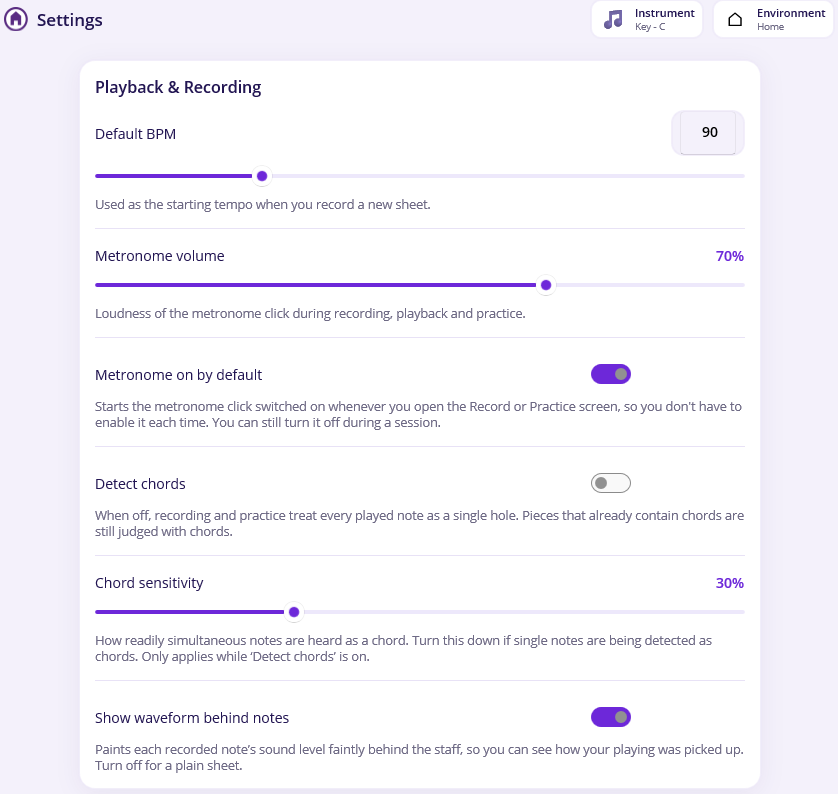Disable Metronome on by default toggle
The image size is (838, 794).
pyautogui.click(x=611, y=374)
